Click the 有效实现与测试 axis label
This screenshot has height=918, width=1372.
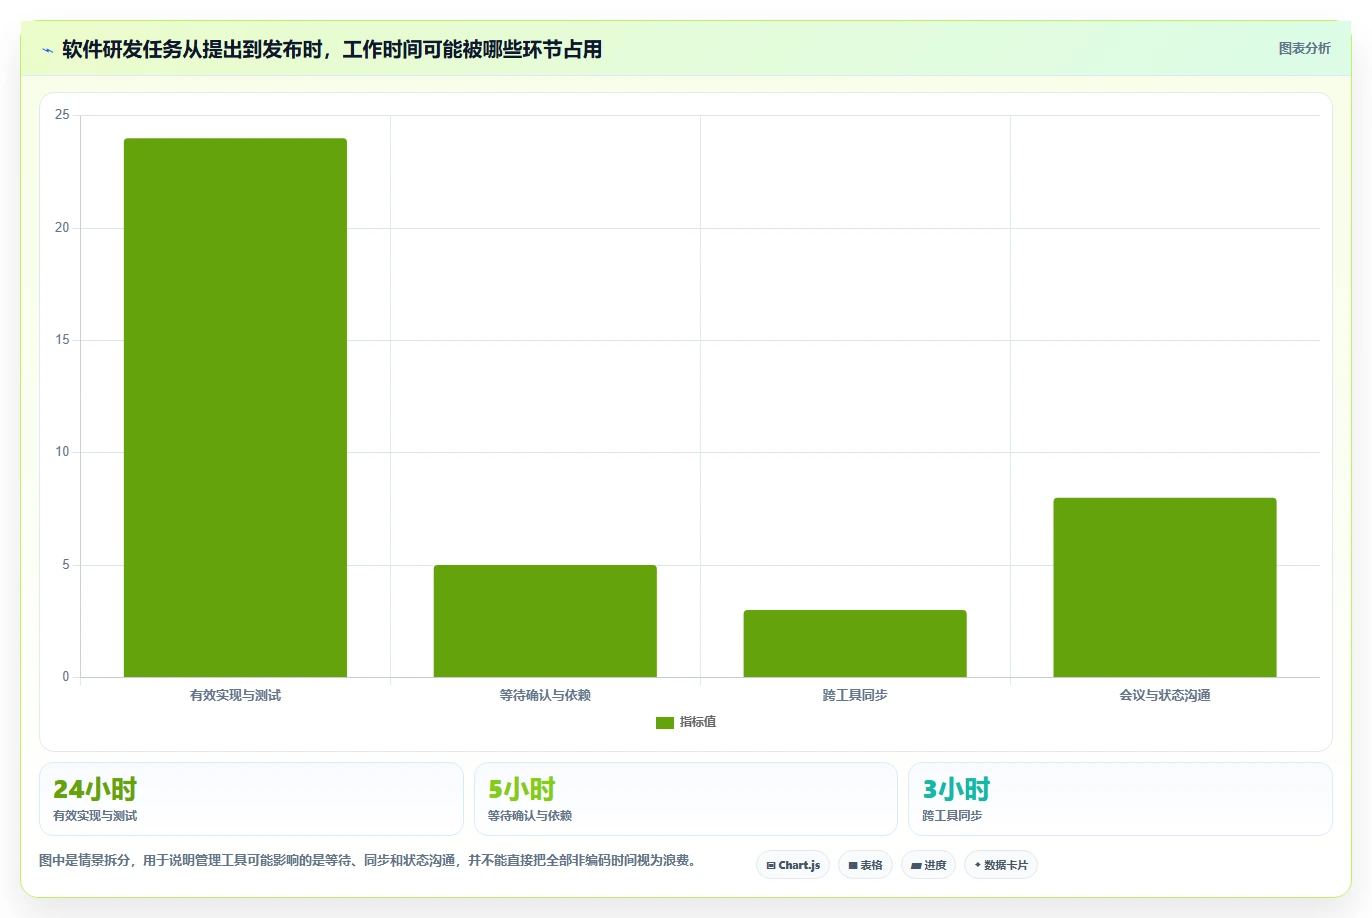click(x=235, y=695)
